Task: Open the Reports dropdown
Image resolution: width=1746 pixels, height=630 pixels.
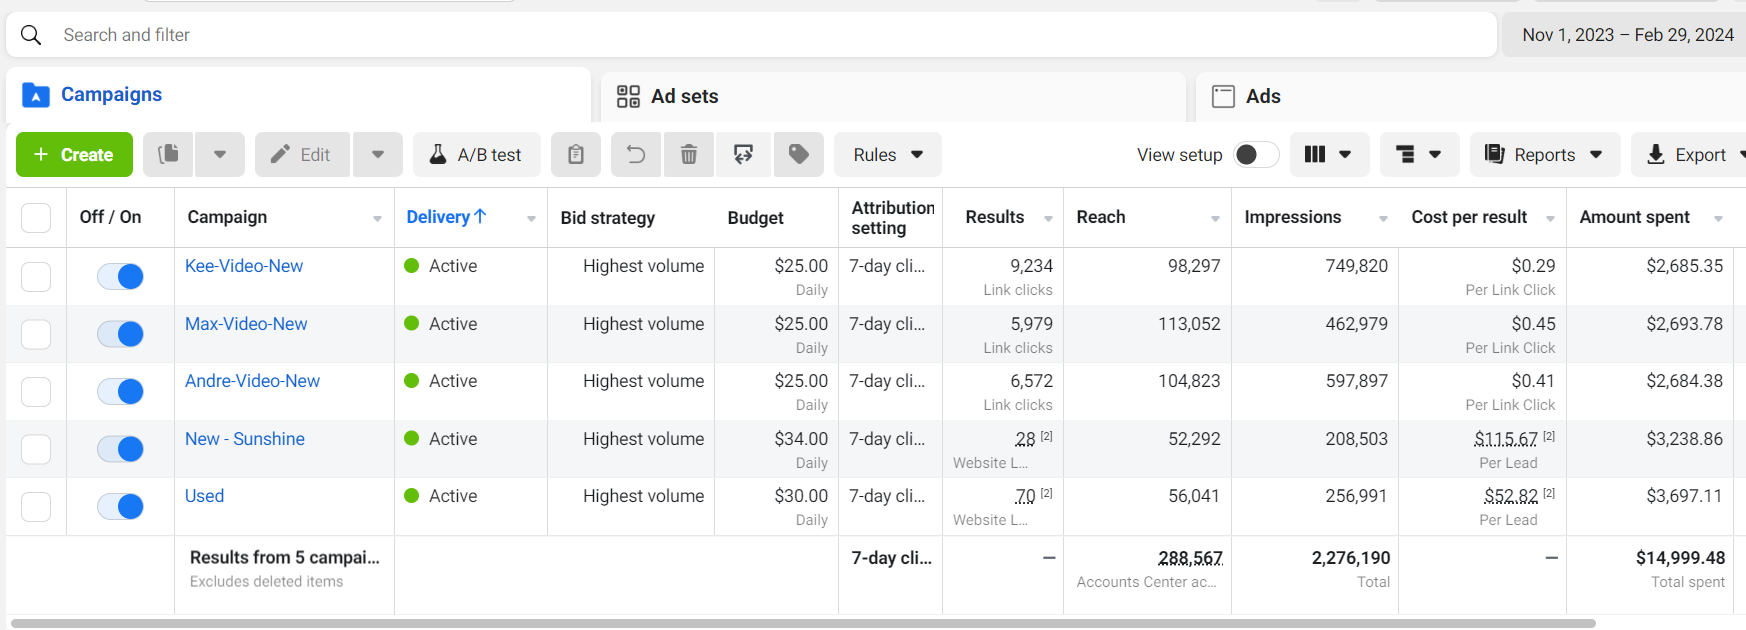Action: point(1543,154)
